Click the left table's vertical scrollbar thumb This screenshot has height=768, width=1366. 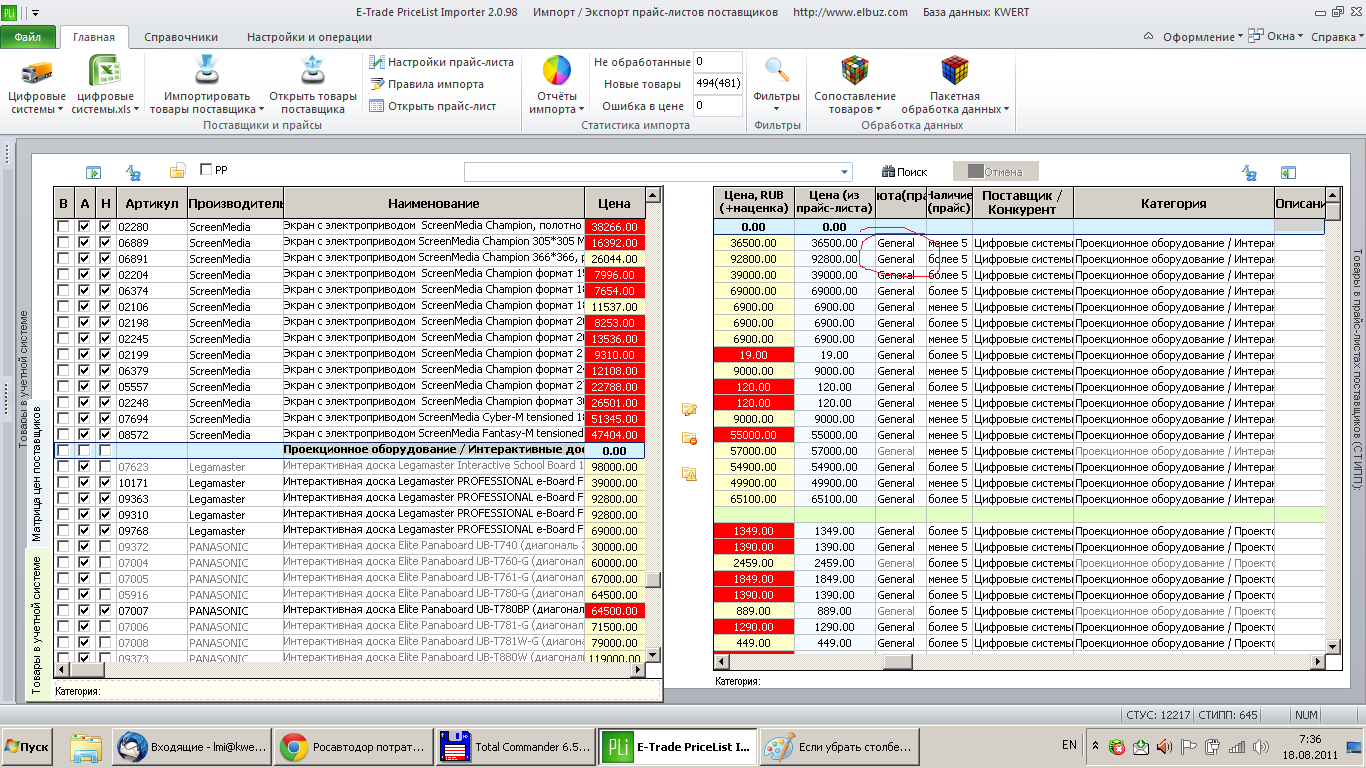click(x=653, y=580)
